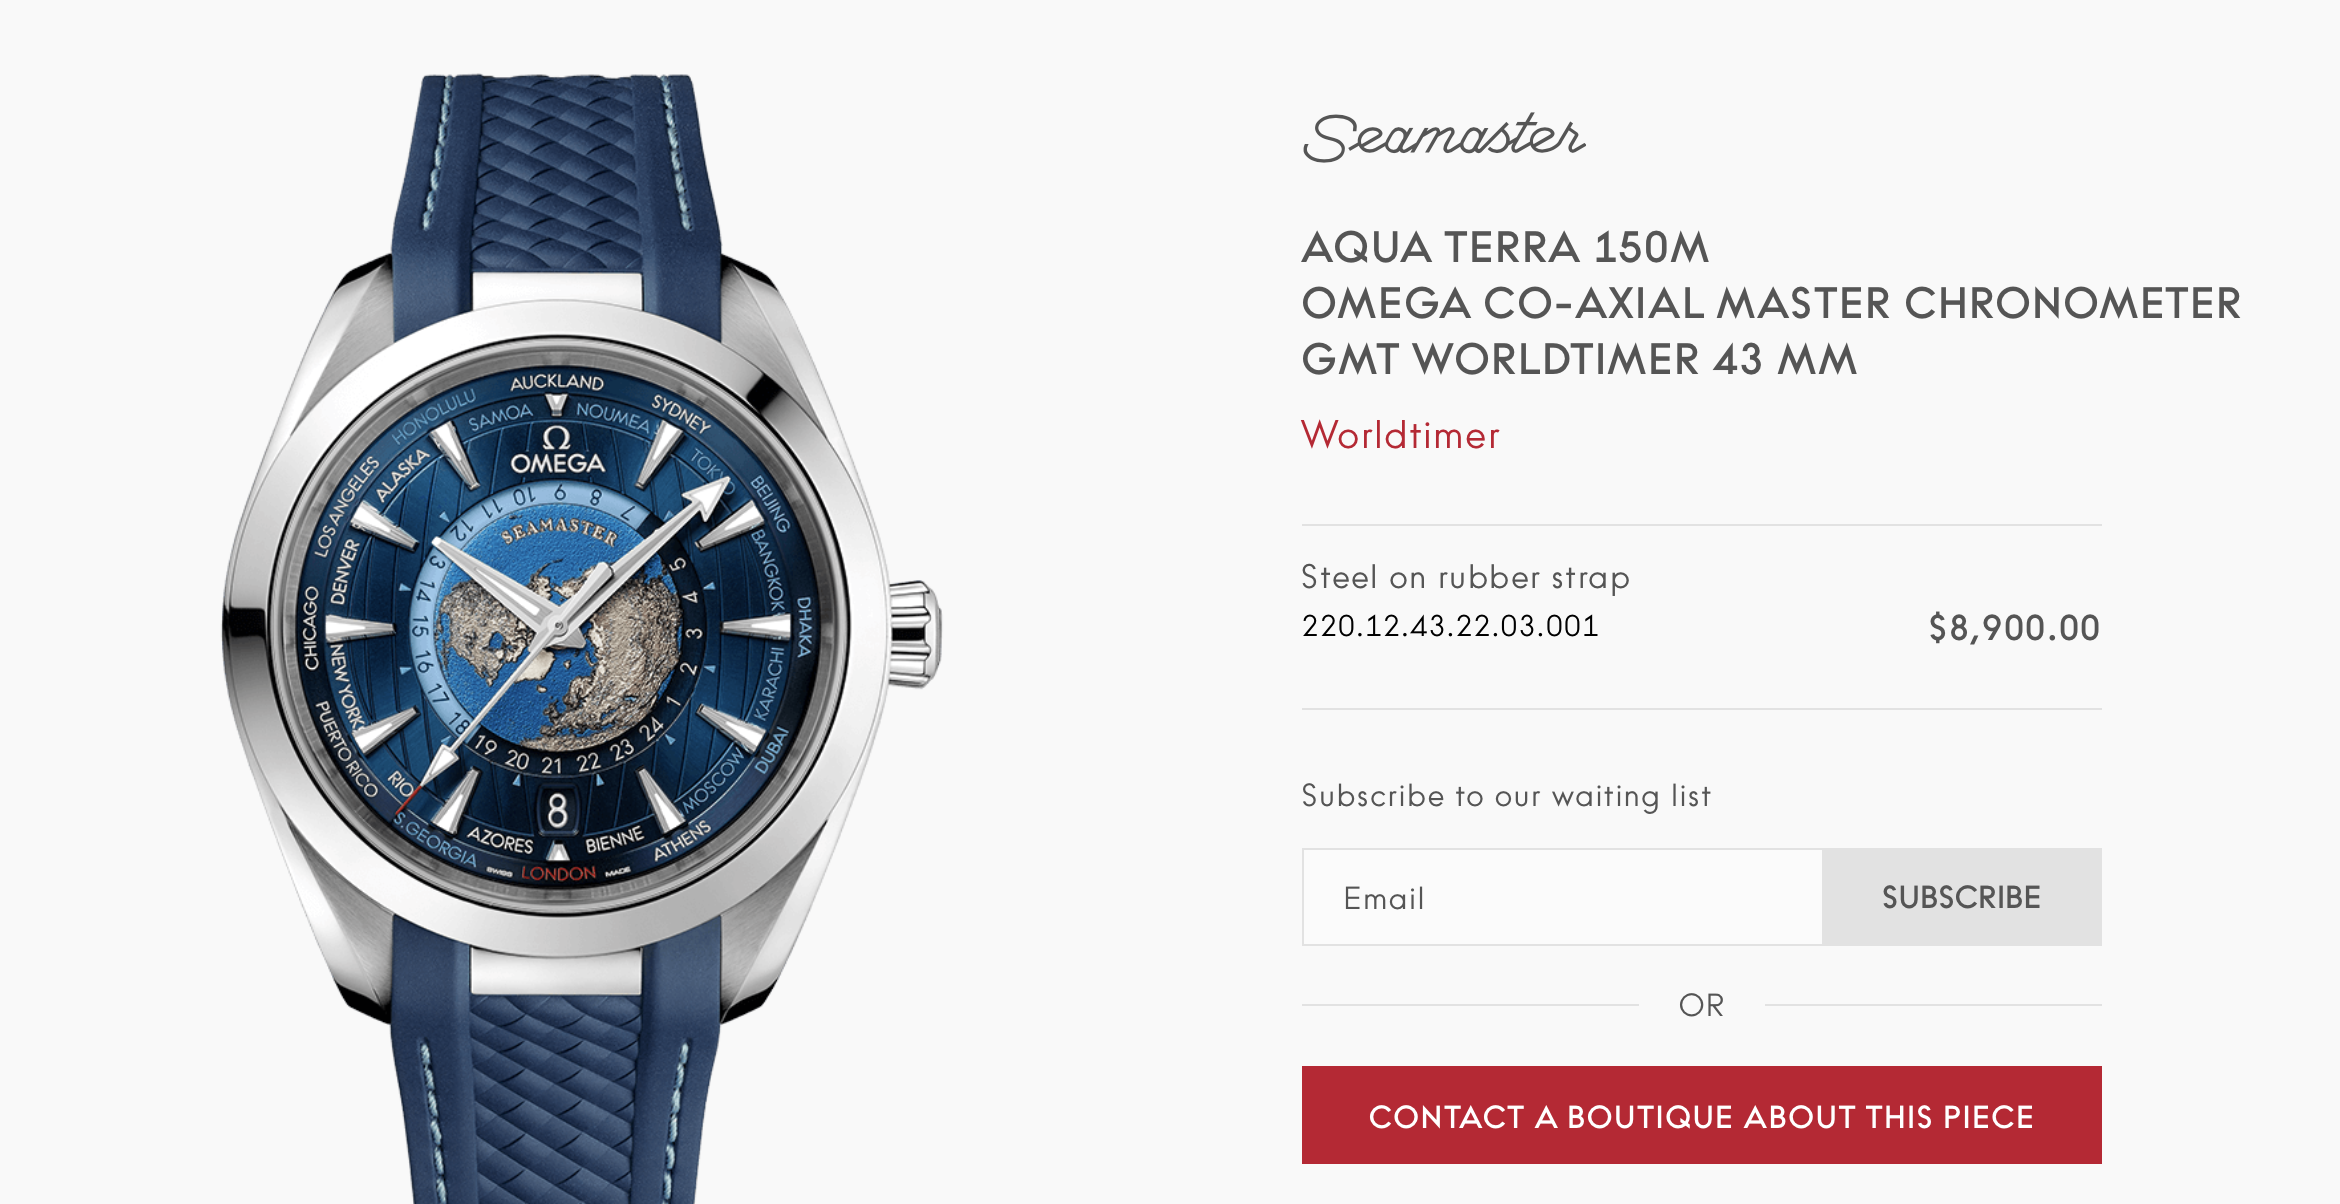Open the red Worldtimer link
Viewport: 2340px width, 1204px height.
(1400, 435)
